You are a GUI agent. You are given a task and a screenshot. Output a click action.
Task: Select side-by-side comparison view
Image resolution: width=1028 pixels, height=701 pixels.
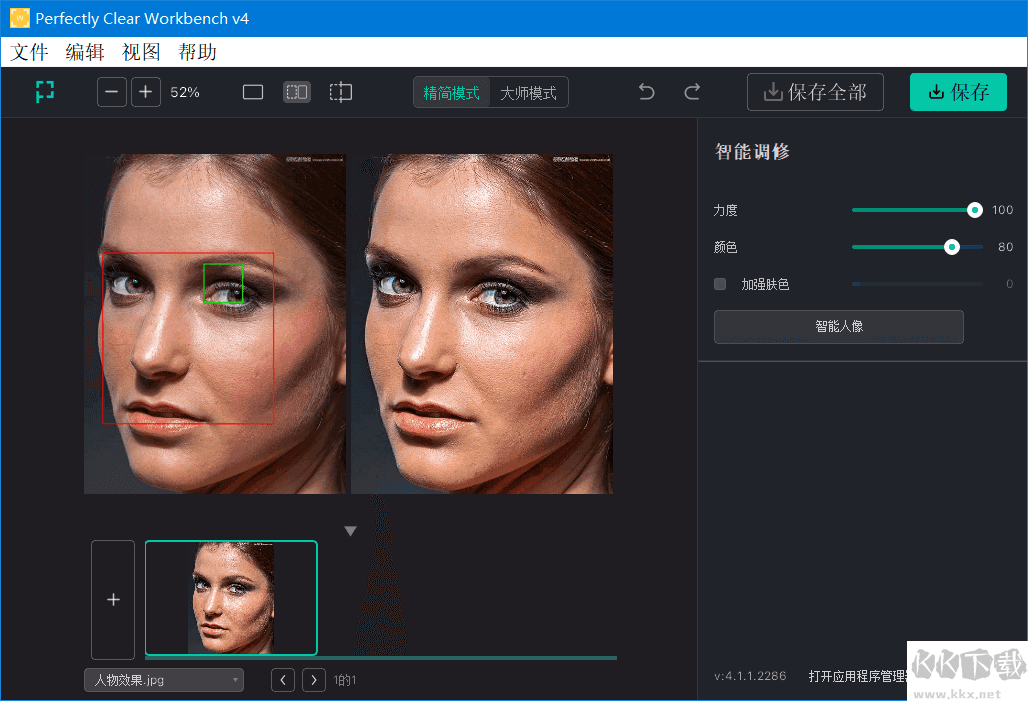pyautogui.click(x=296, y=92)
